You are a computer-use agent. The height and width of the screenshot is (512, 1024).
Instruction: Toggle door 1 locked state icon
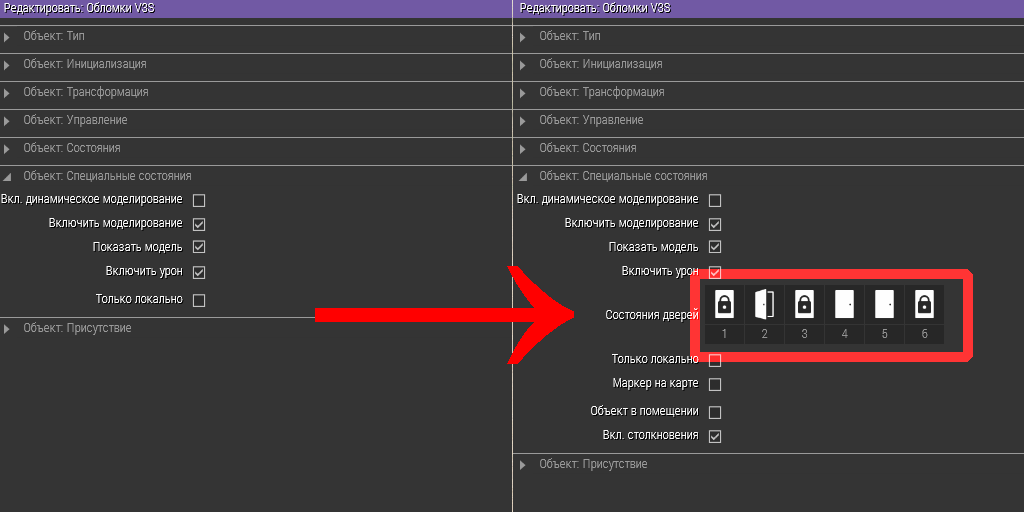coord(724,304)
